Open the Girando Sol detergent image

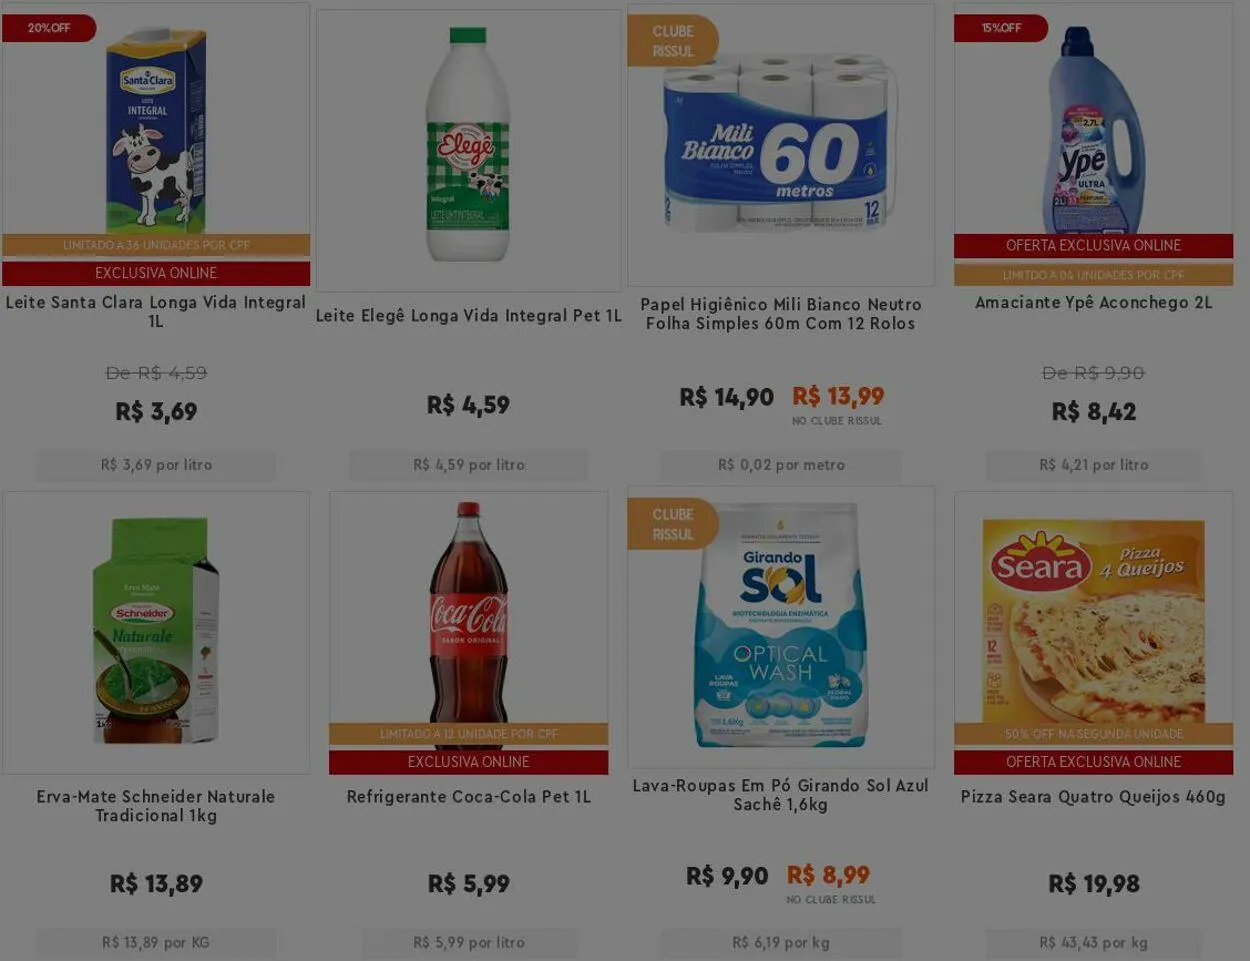[x=780, y=626]
